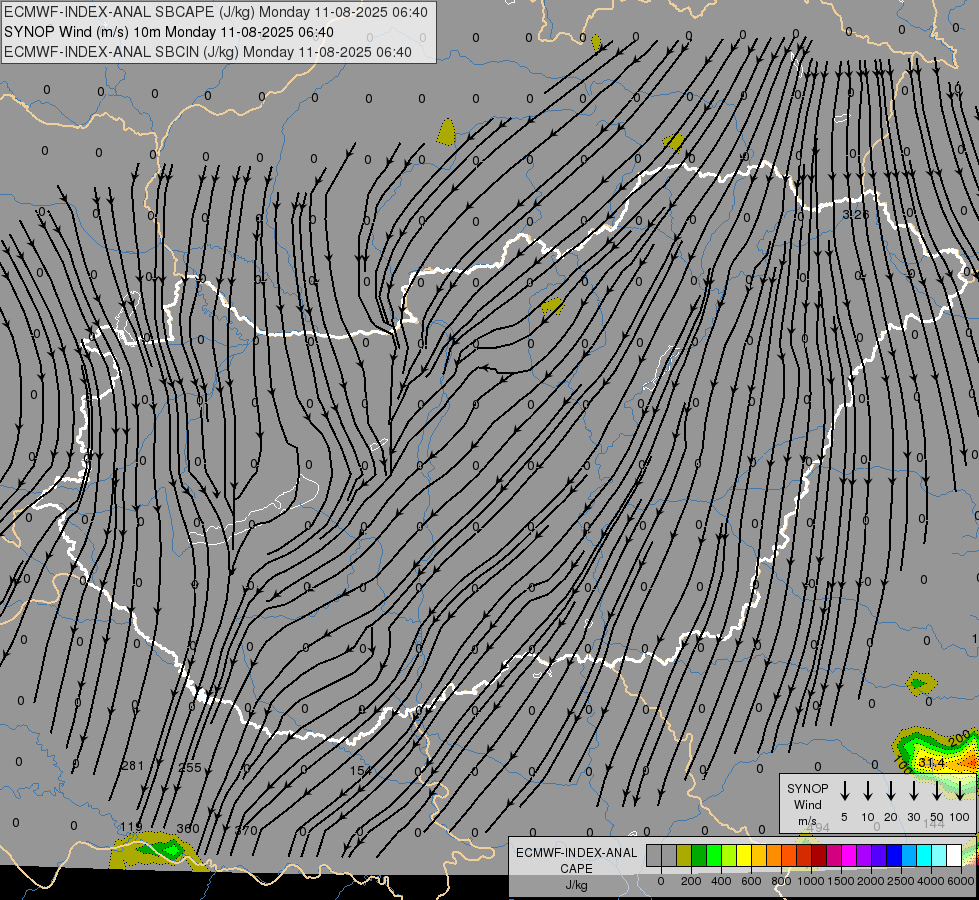
Task: Pick the white CAPE legend swatch
Action: [x=955, y=855]
